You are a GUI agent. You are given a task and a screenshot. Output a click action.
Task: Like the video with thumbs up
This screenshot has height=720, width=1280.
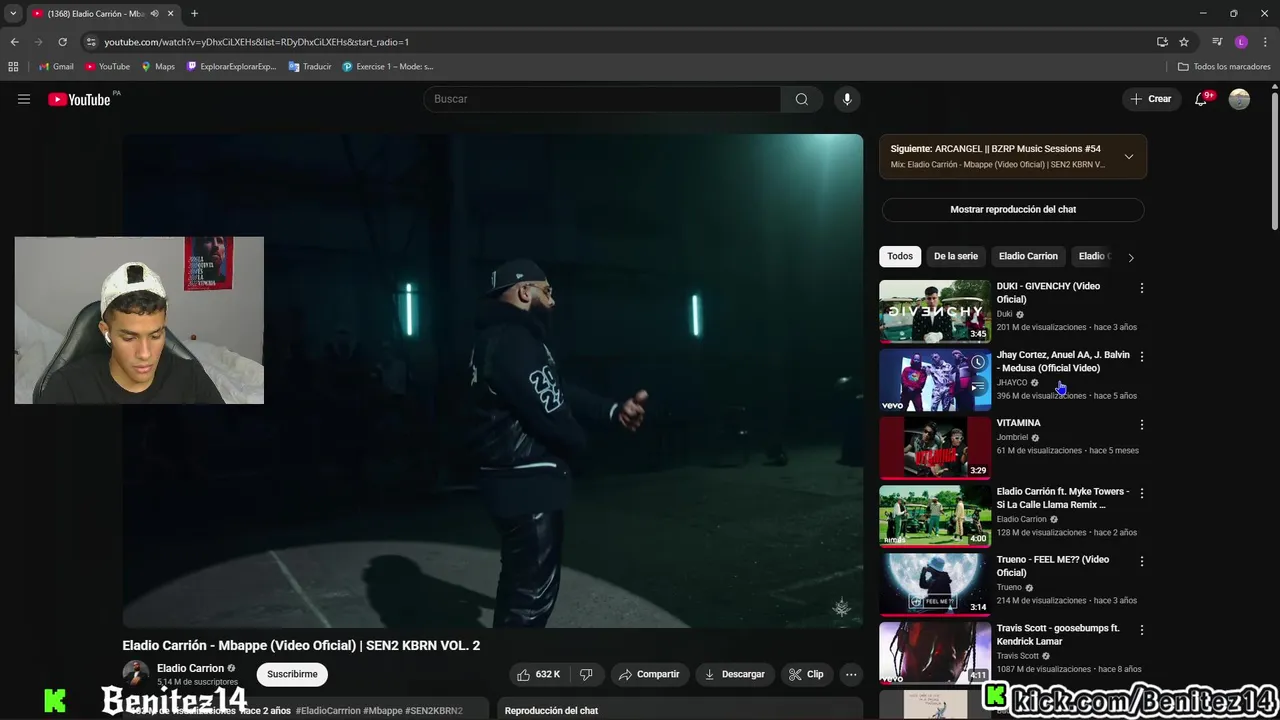(538, 674)
